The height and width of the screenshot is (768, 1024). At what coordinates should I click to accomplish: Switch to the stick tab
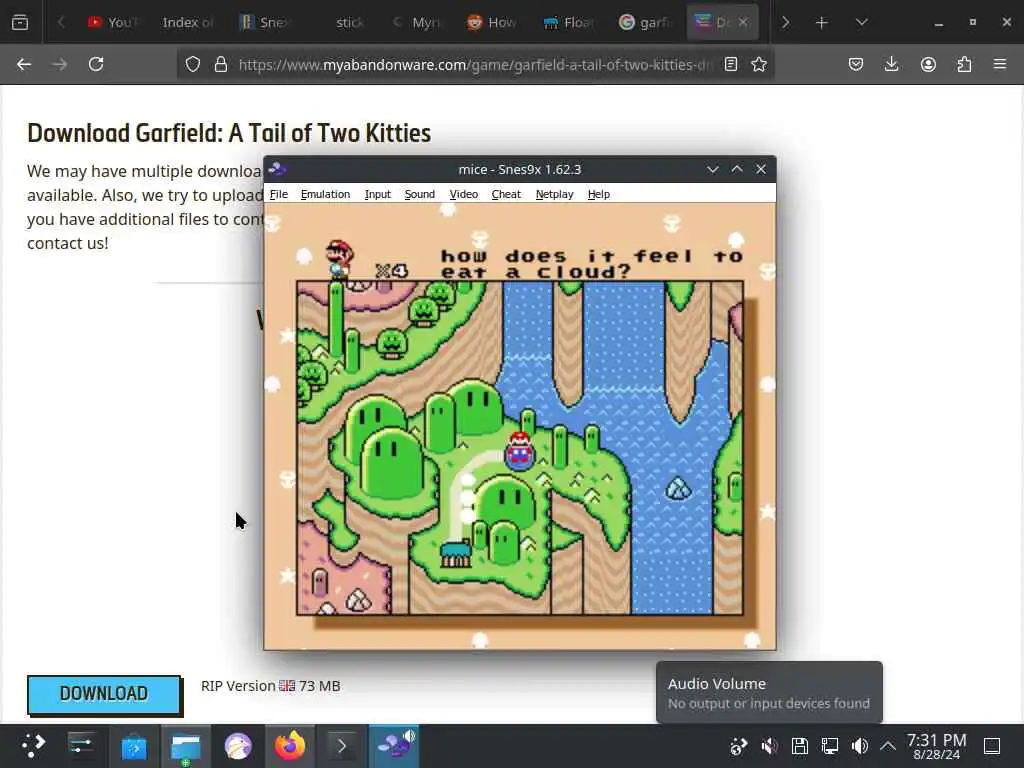coord(349,22)
